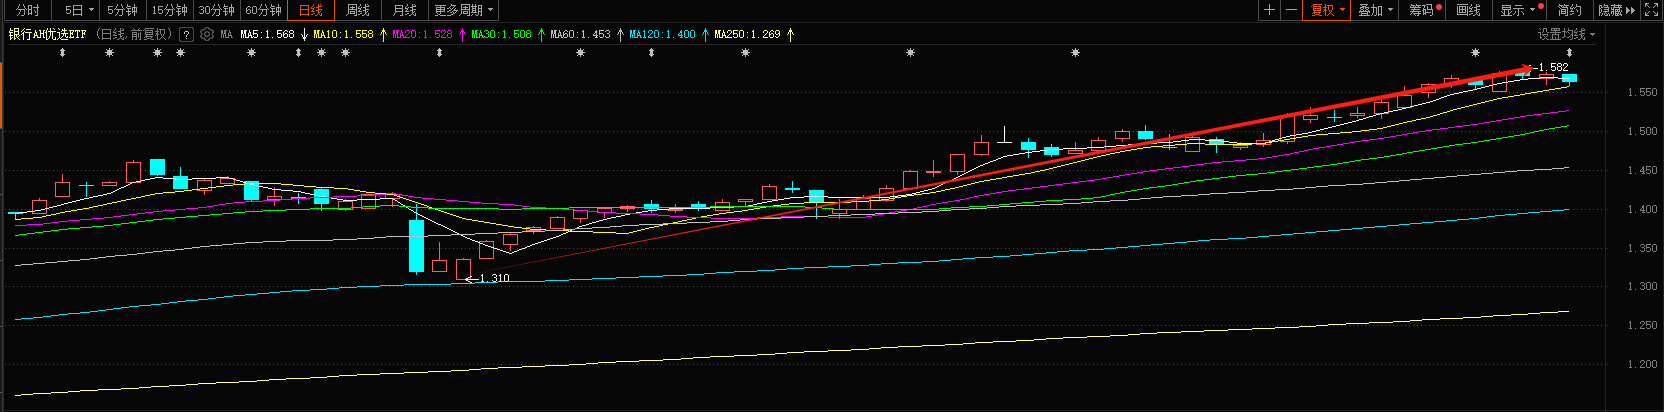Click 1.300 on the price axis
Image resolution: width=1664 pixels, height=412 pixels.
(x=1642, y=286)
